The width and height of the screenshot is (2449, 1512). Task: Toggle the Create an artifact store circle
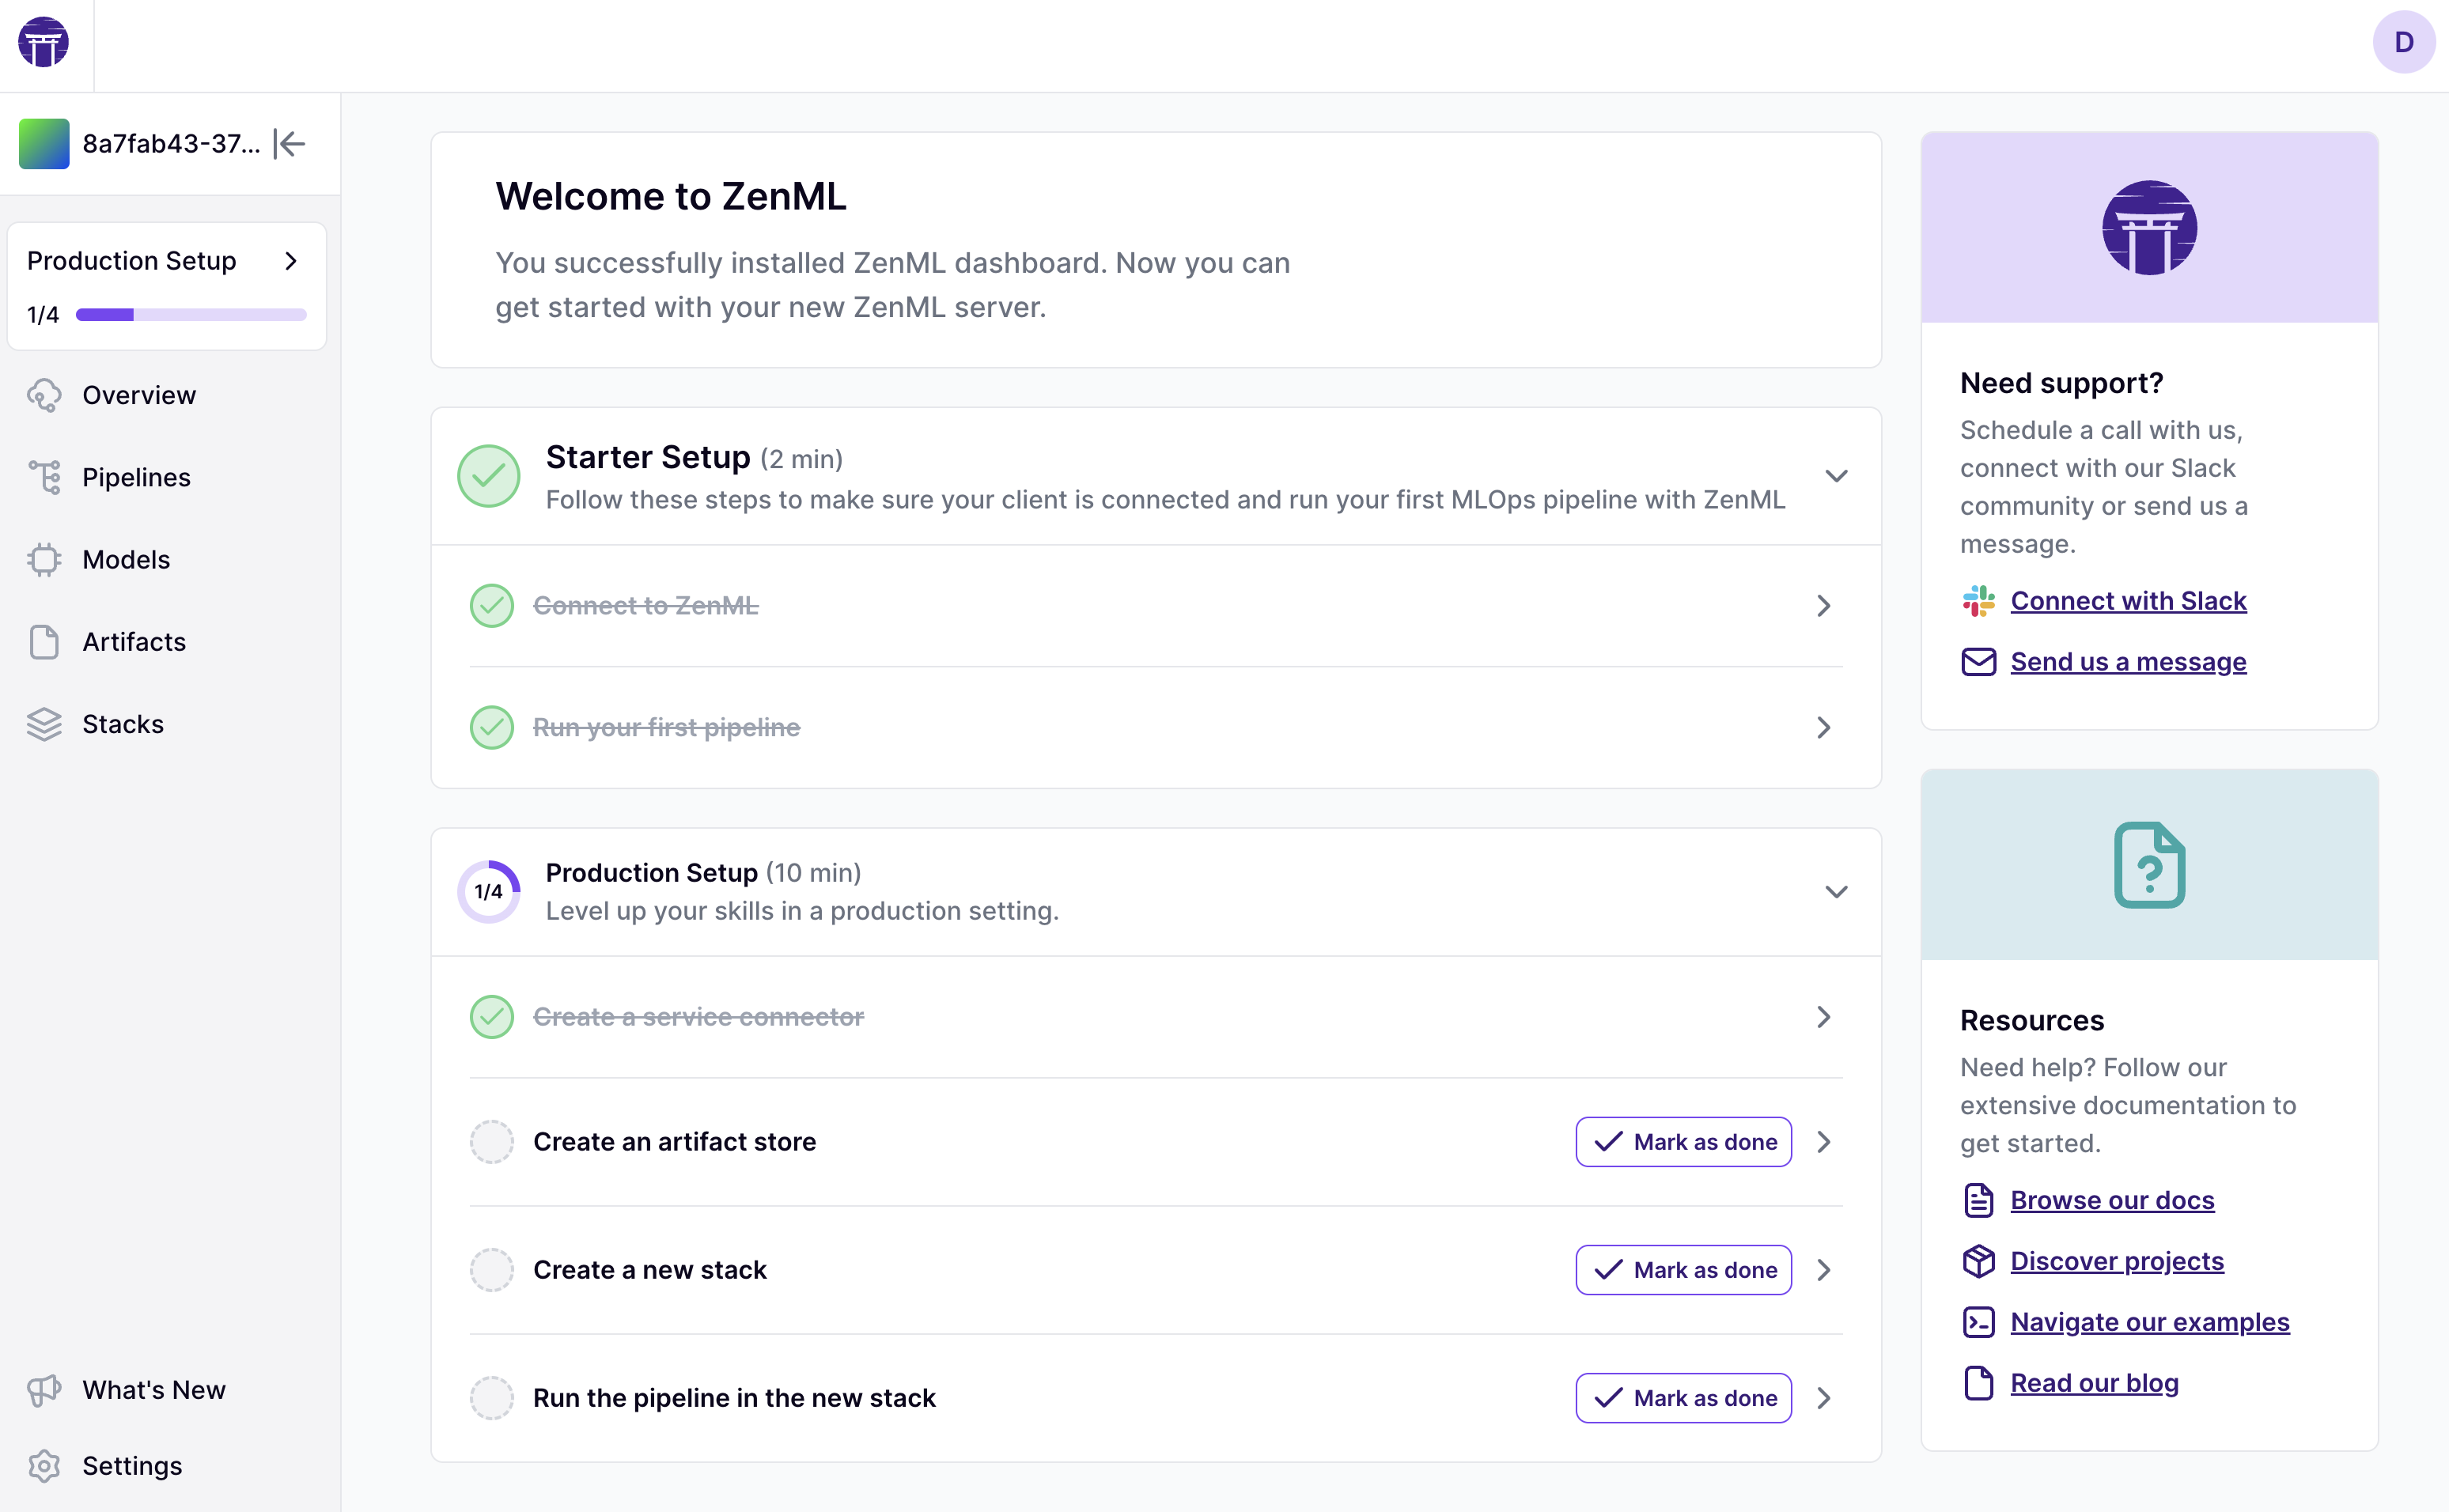(492, 1142)
